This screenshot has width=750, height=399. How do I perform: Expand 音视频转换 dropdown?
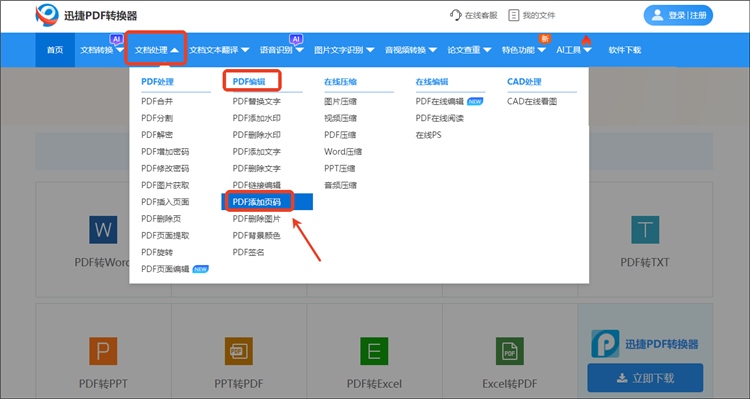point(411,50)
